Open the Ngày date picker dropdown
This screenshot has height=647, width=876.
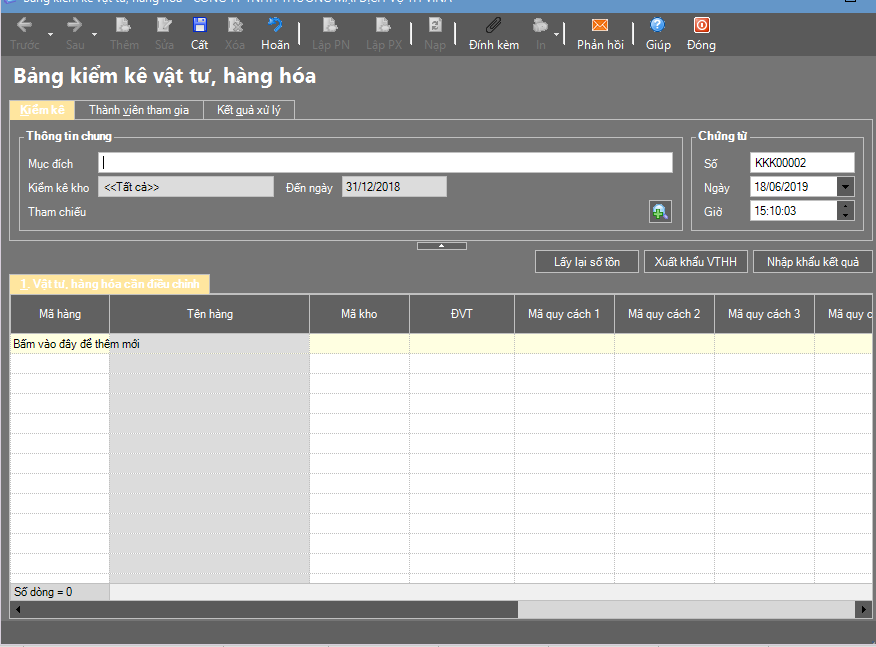click(x=846, y=187)
